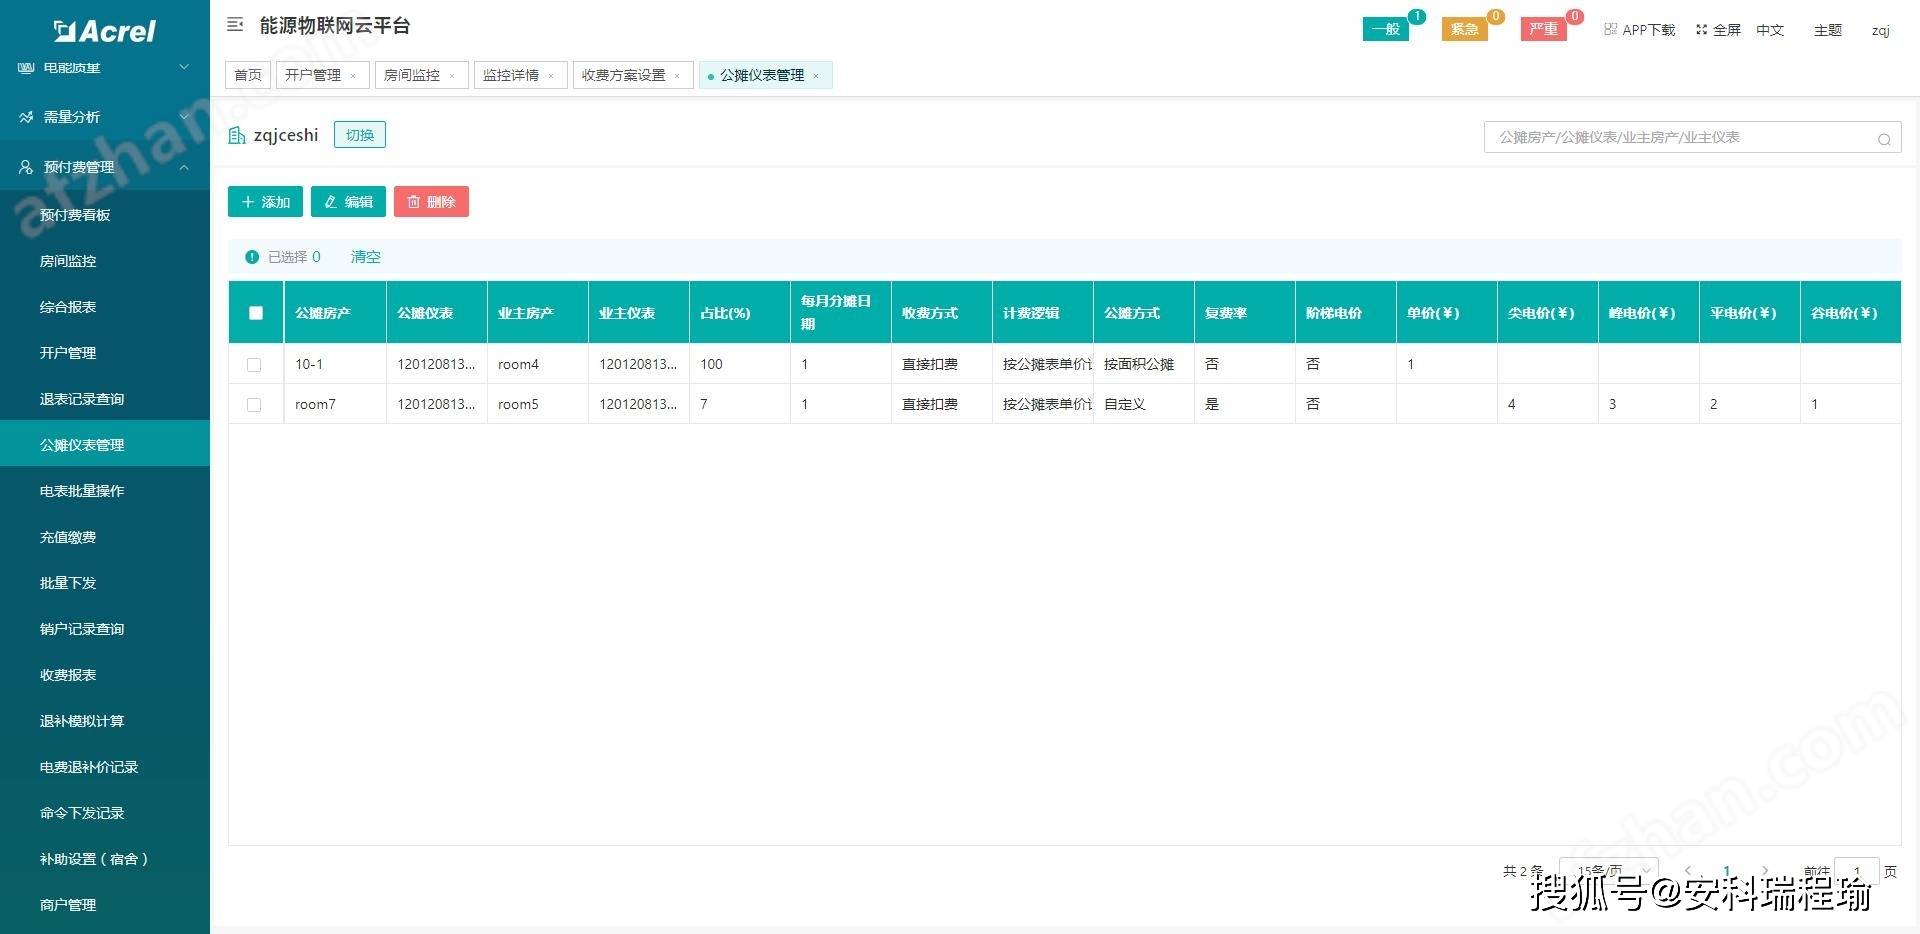
Task: Collapse the 预付费管理 menu chevron
Action: [184, 167]
